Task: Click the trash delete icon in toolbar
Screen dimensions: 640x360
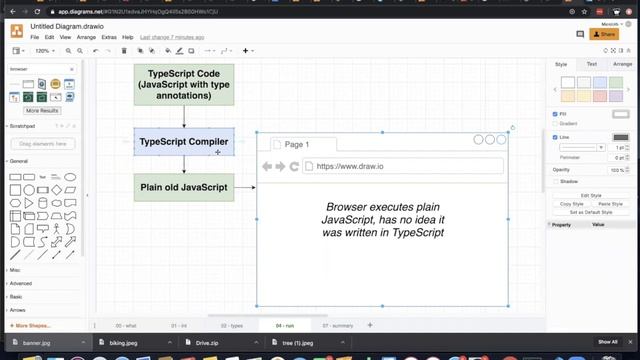Action: point(124,51)
